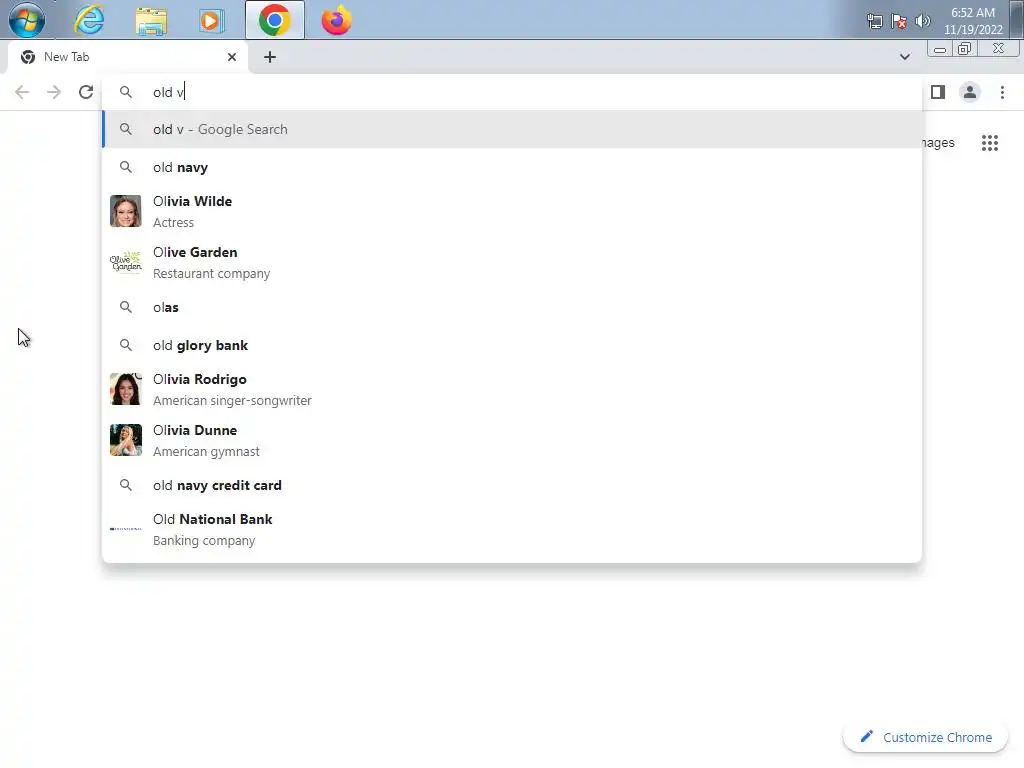This screenshot has width=1024, height=768.
Task: Launch Windows Media Player from taskbar
Action: (x=211, y=21)
